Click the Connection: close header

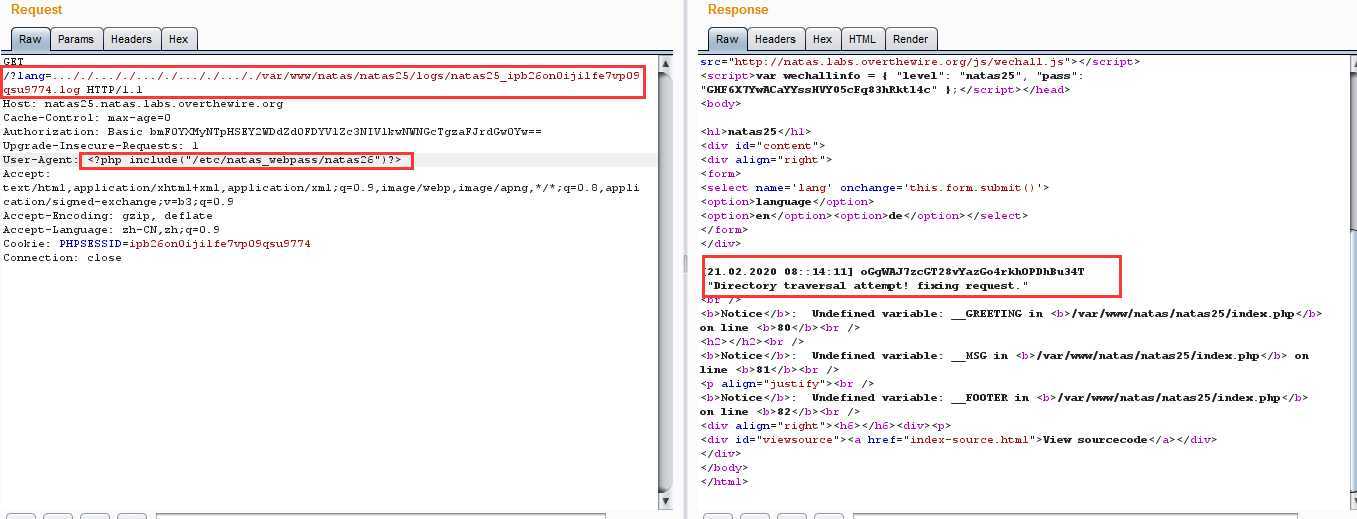62,258
